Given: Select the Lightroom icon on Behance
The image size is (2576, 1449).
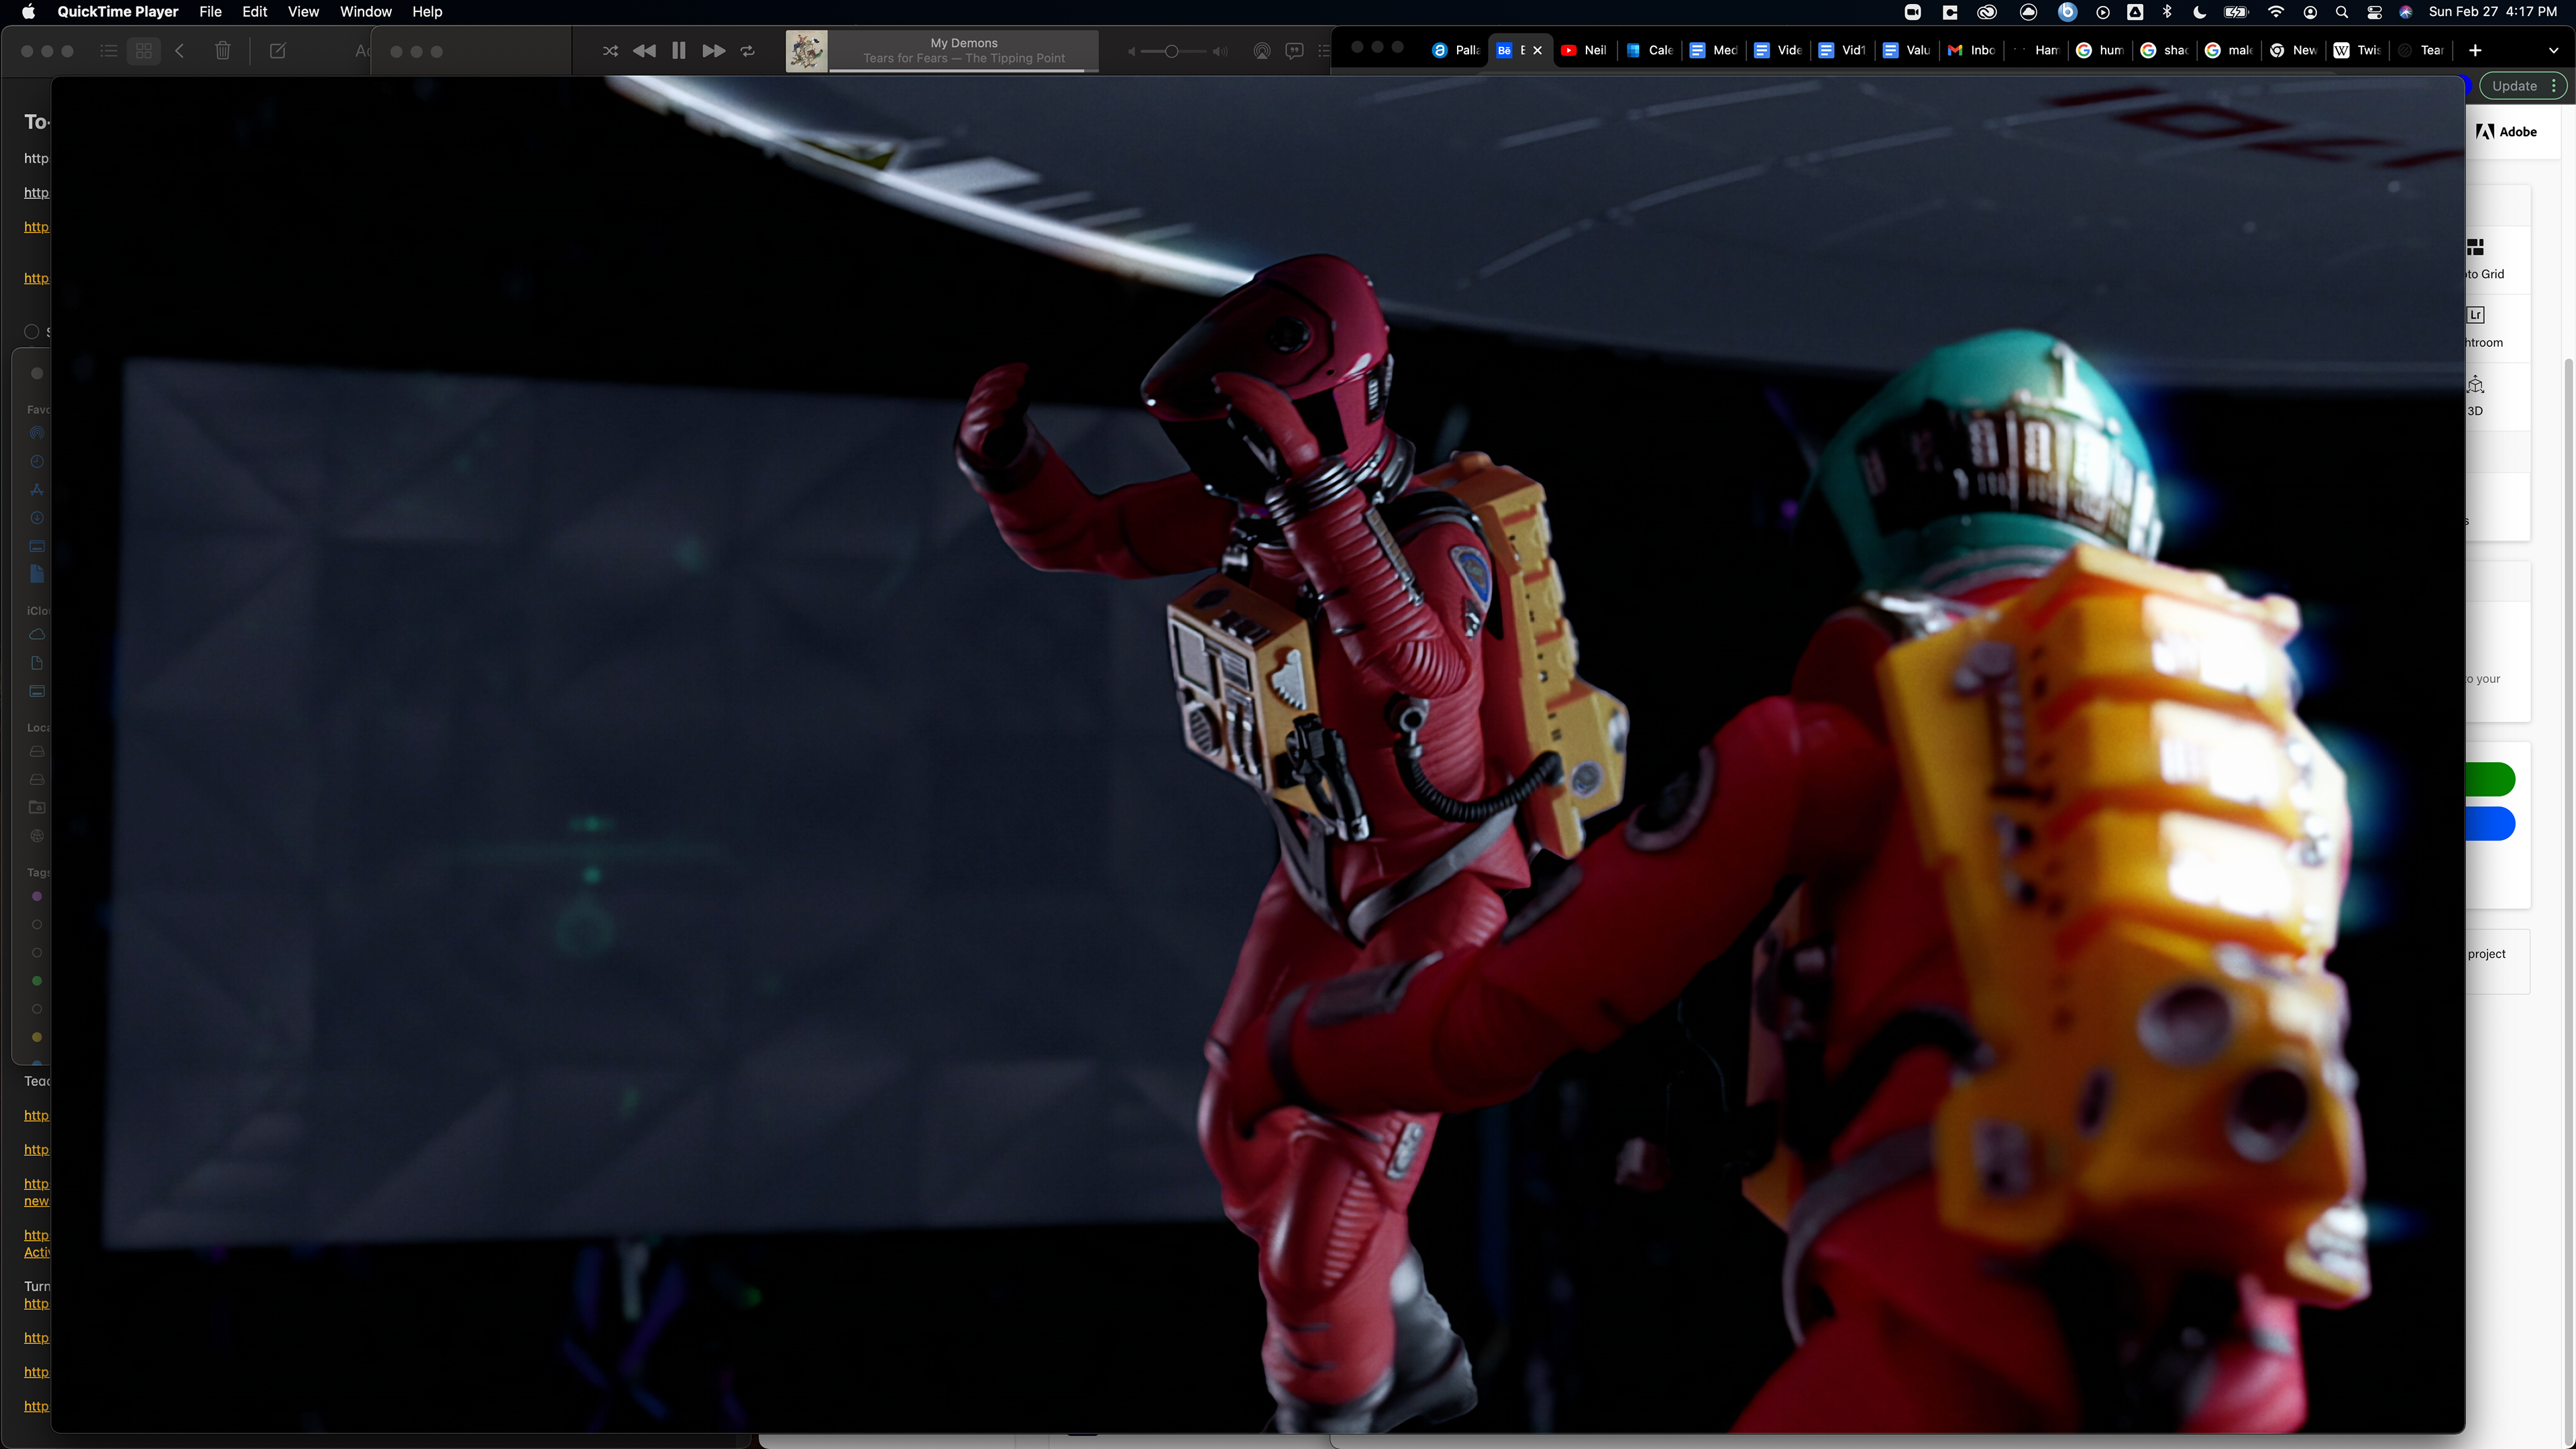Looking at the screenshot, I should tap(2476, 315).
